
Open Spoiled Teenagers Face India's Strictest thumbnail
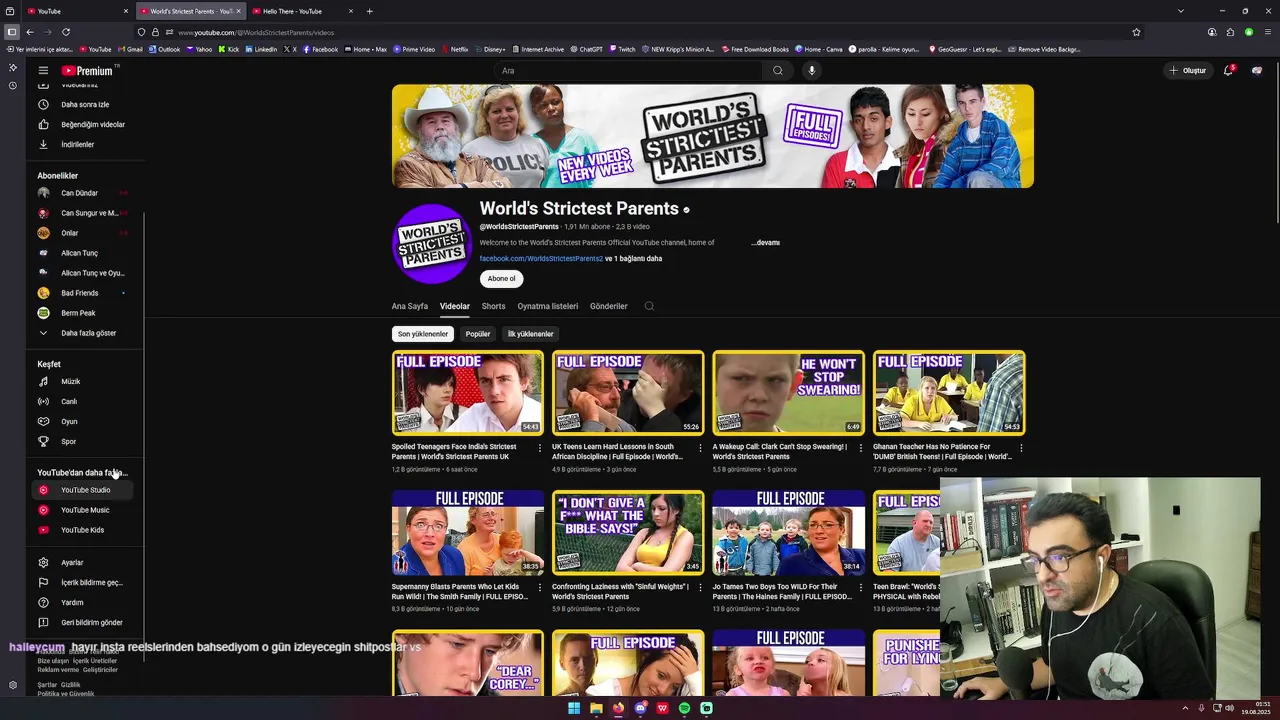pyautogui.click(x=468, y=392)
